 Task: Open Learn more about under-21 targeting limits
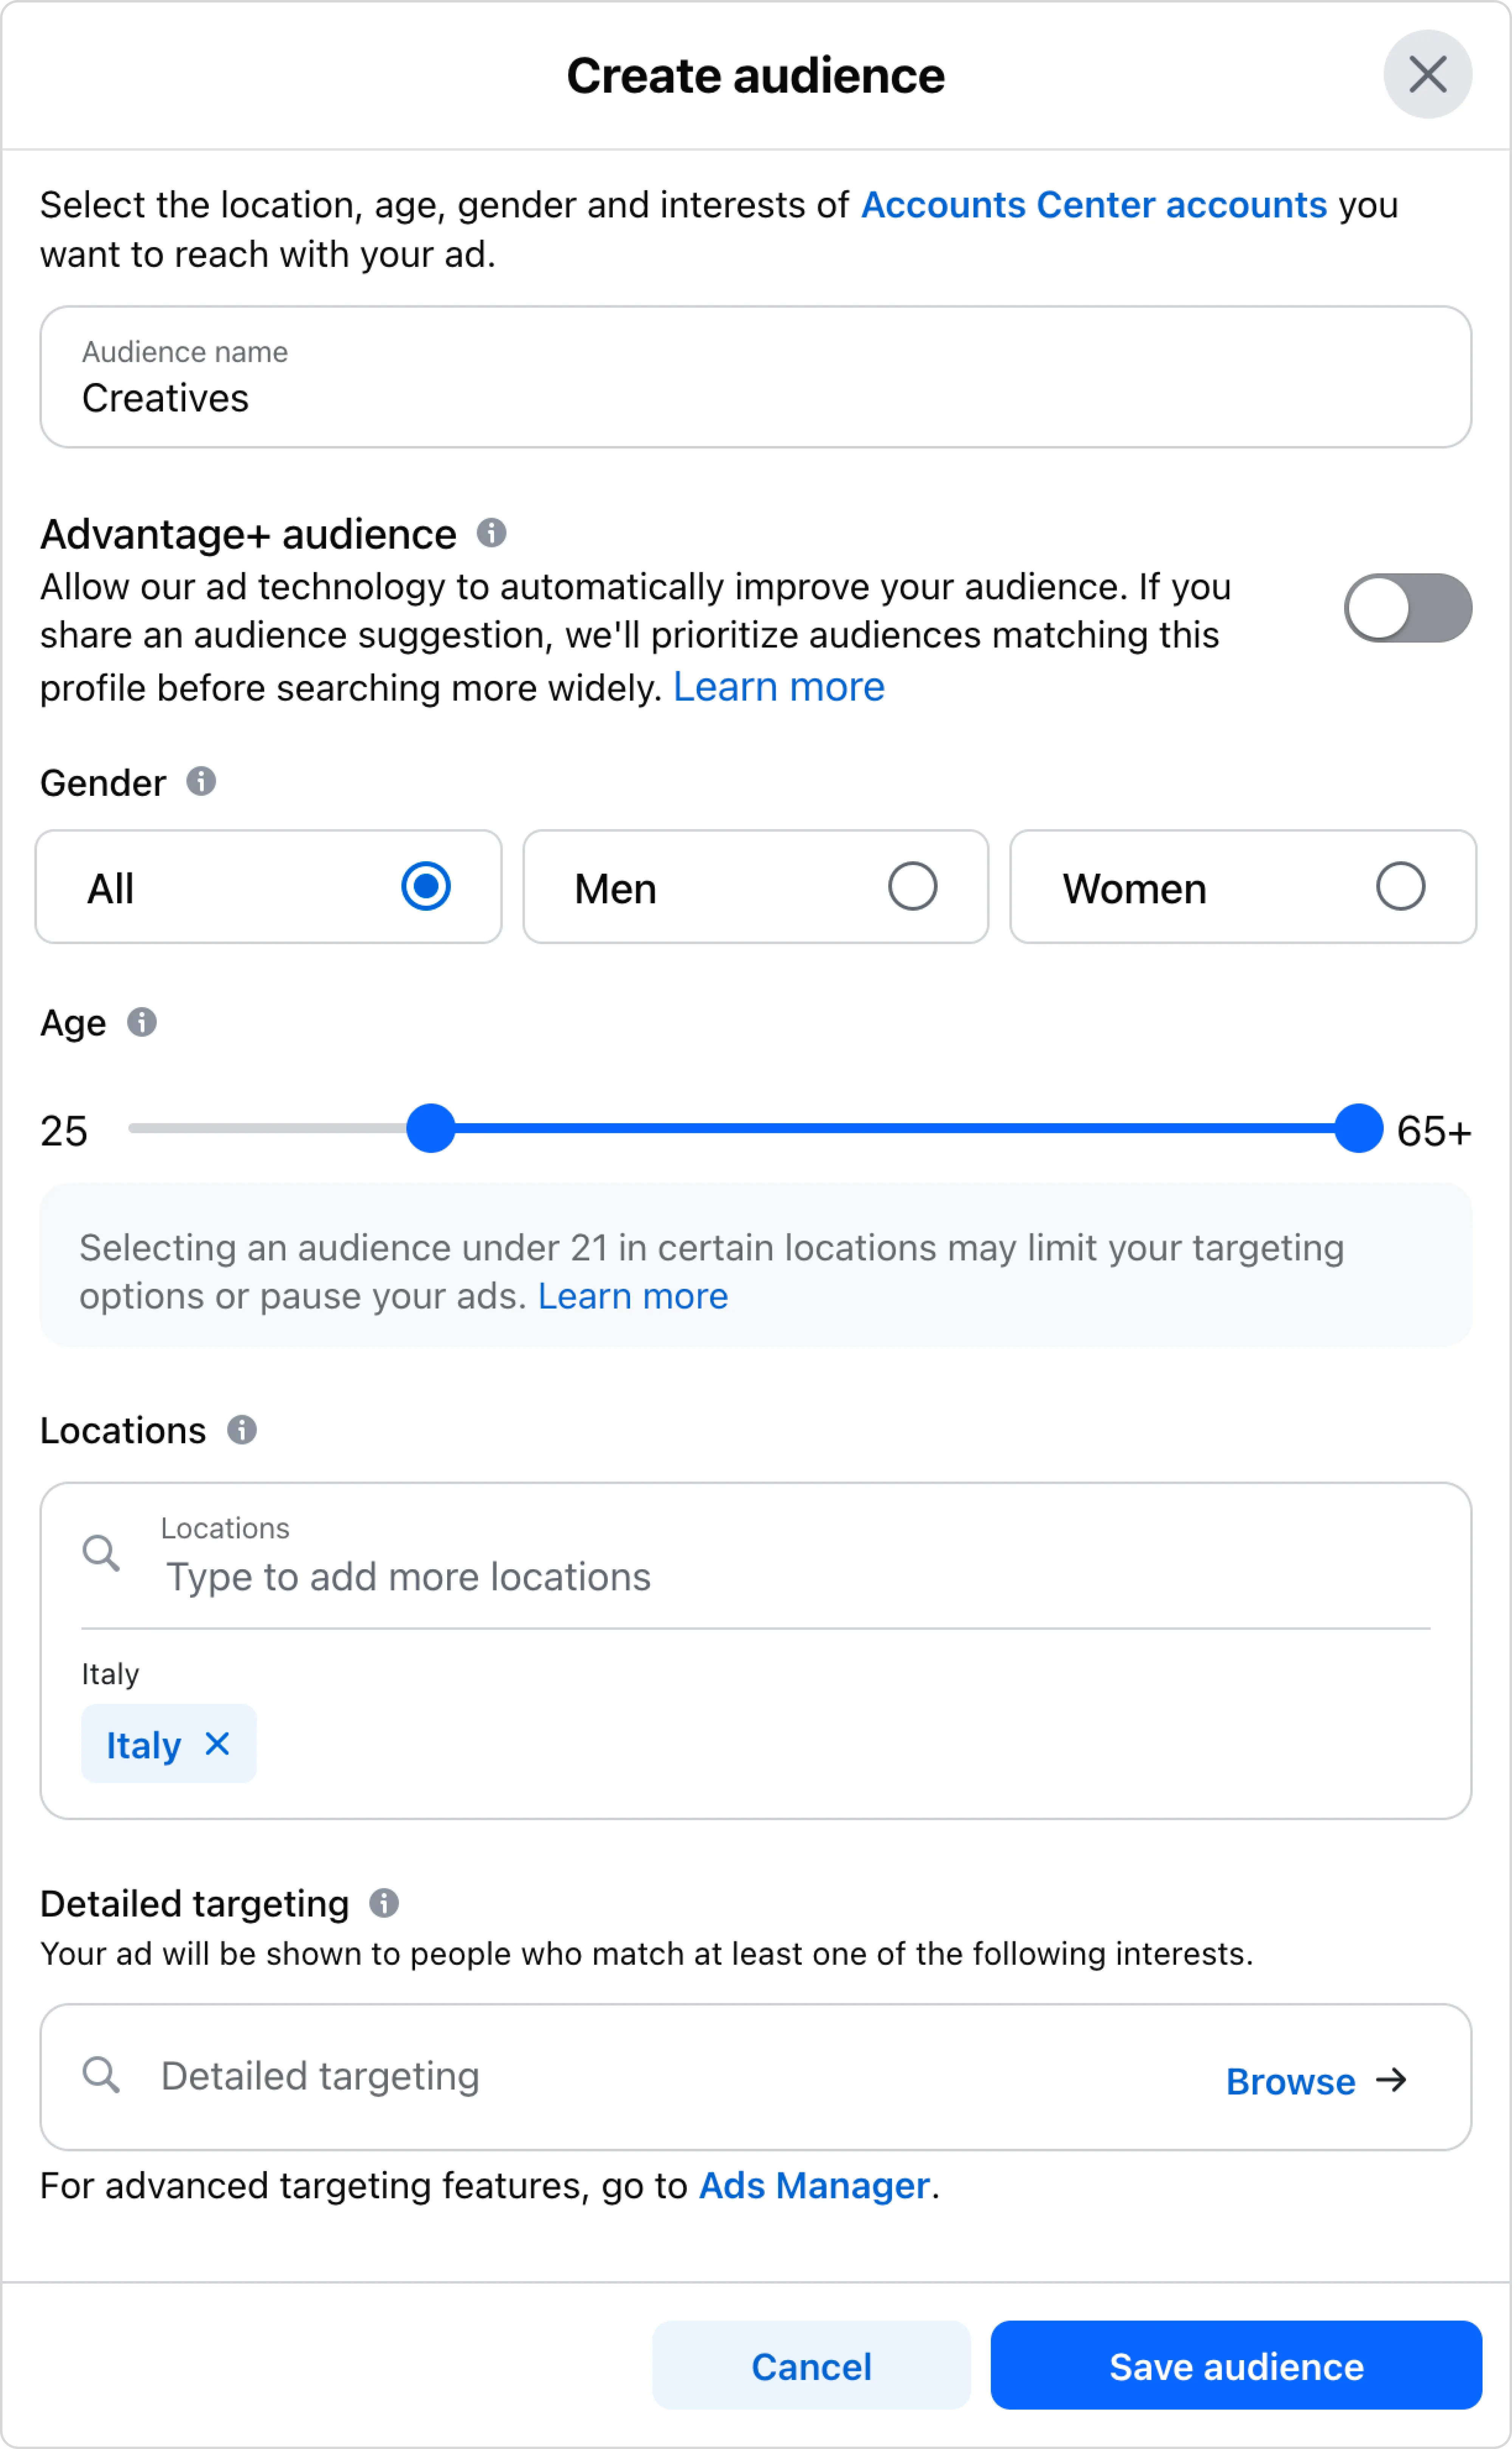pyautogui.click(x=633, y=1296)
